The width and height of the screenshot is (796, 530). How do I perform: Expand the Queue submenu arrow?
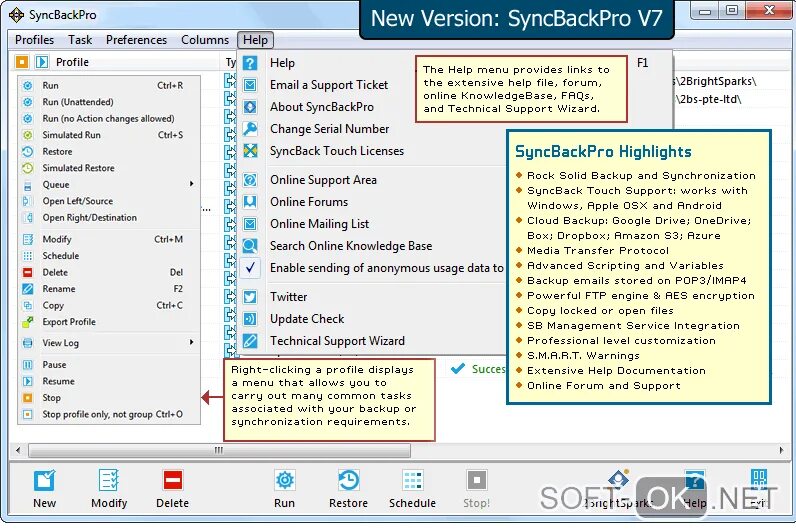191,184
